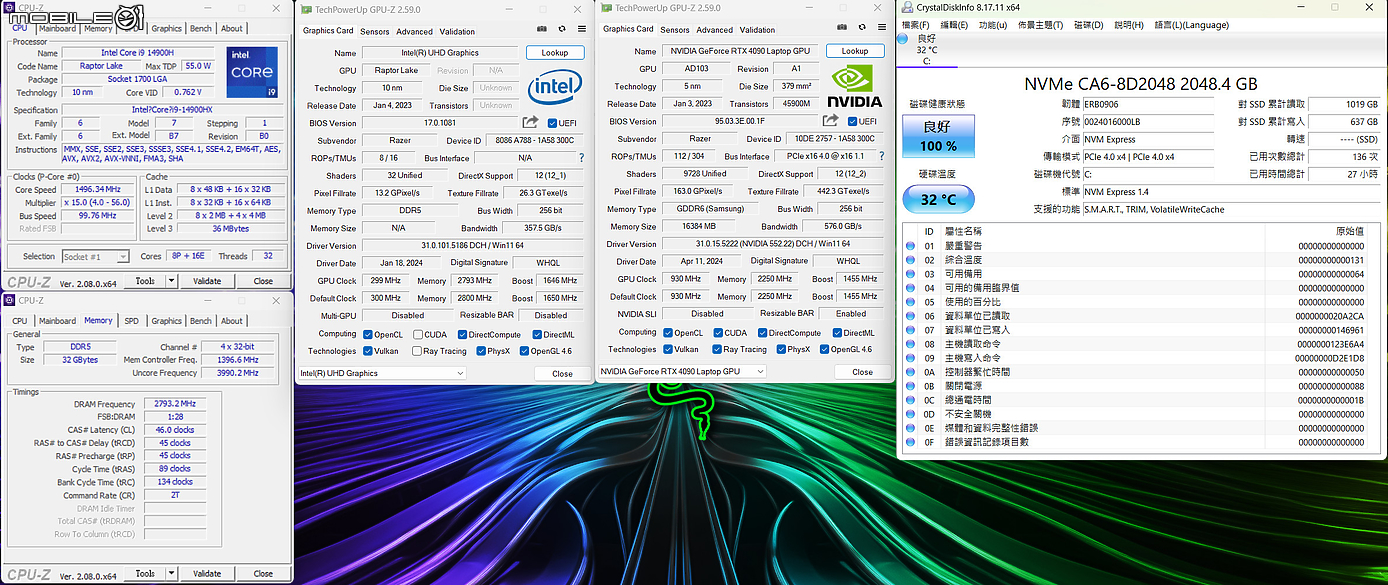Click lower CPU-Z window title bar icon
1388x585 pixels.
coord(9,300)
